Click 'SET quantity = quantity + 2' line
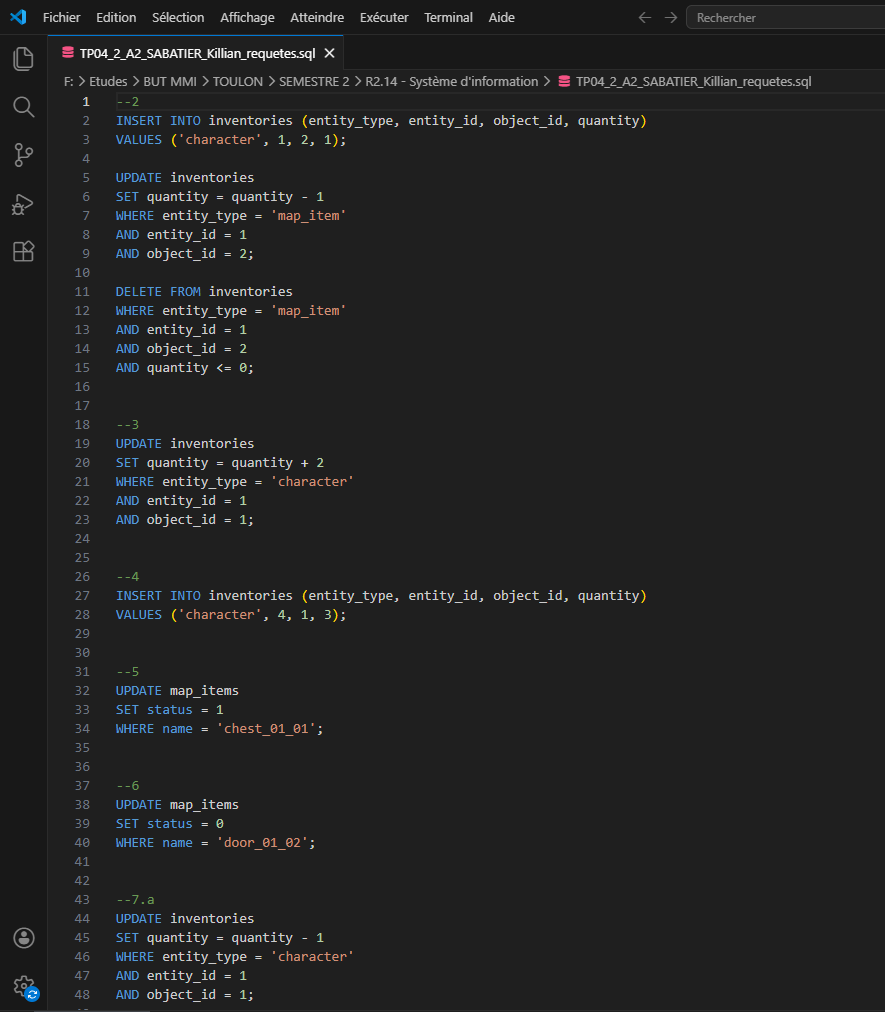Viewport: 885px width, 1012px height. pyautogui.click(x=219, y=463)
